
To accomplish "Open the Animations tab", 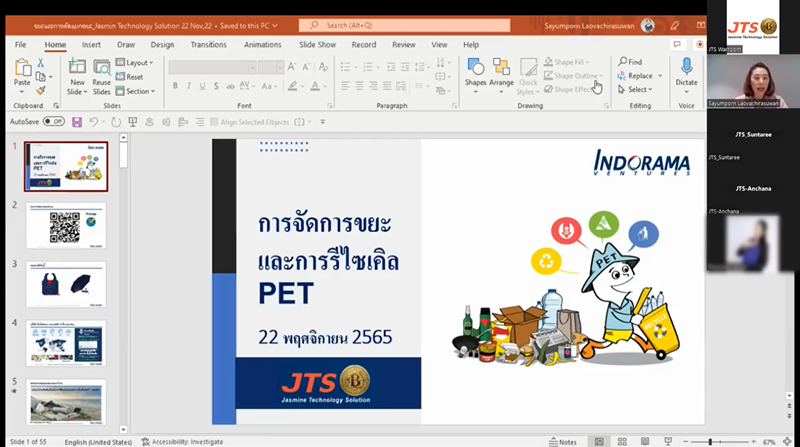I will [x=262, y=44].
